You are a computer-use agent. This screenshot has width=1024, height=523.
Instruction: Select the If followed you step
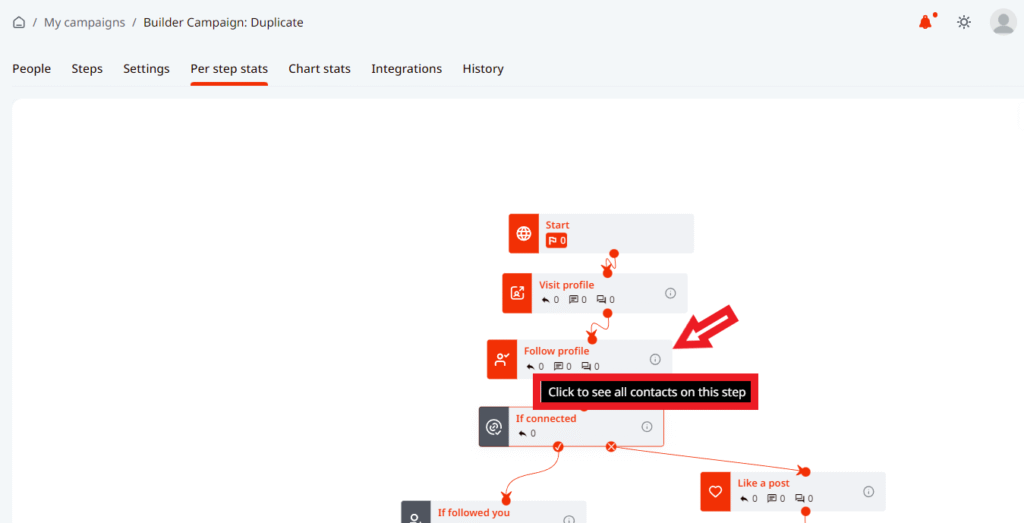473,513
